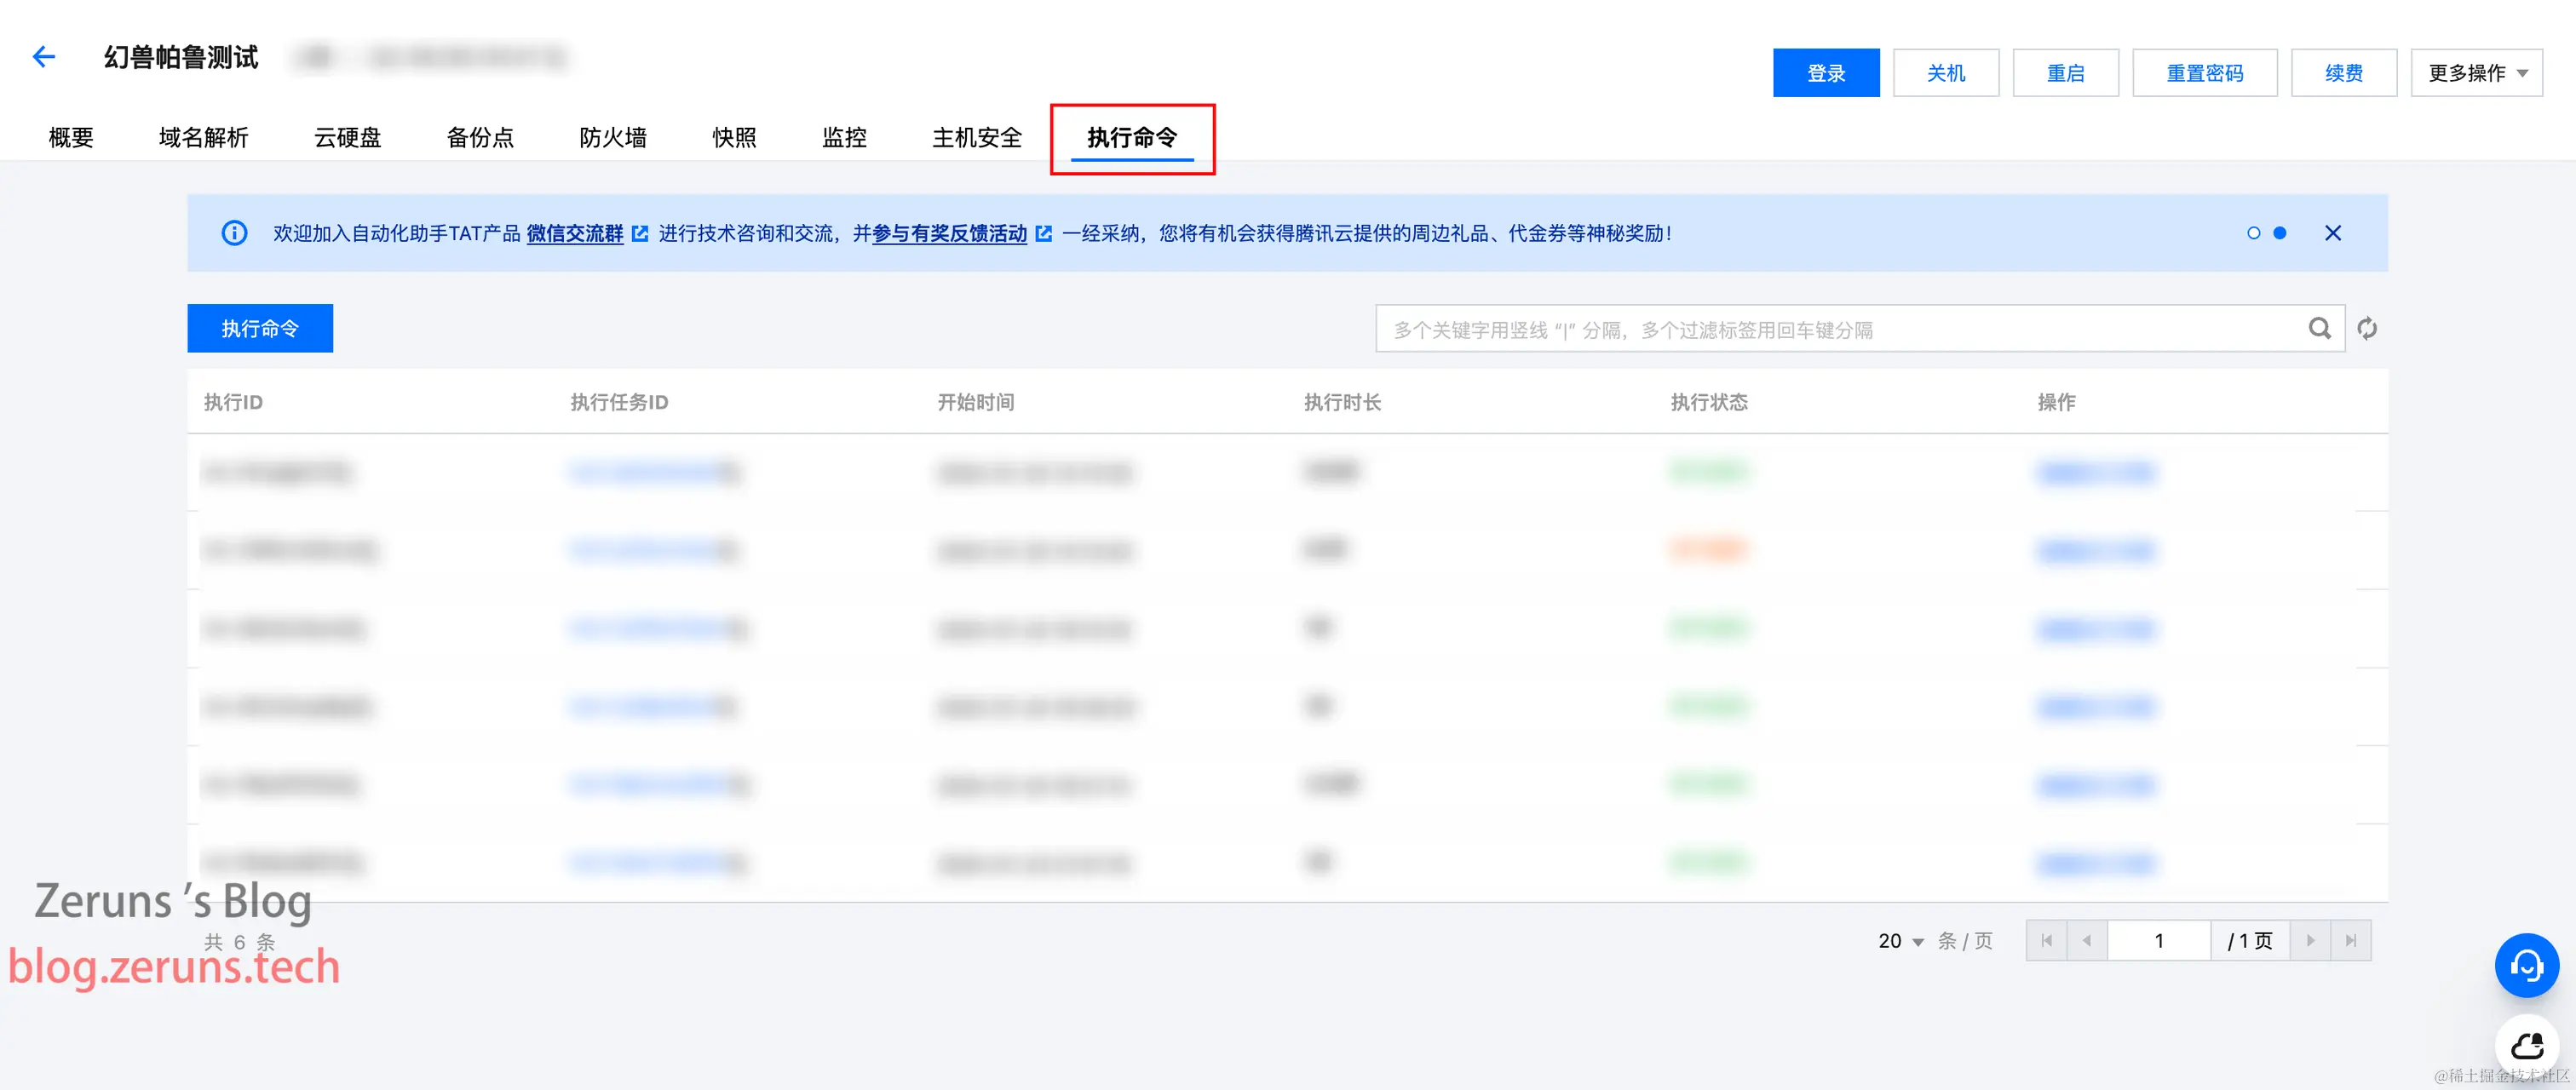2576x1090 pixels.
Task: Switch to the 监控 tab
Action: pos(843,137)
